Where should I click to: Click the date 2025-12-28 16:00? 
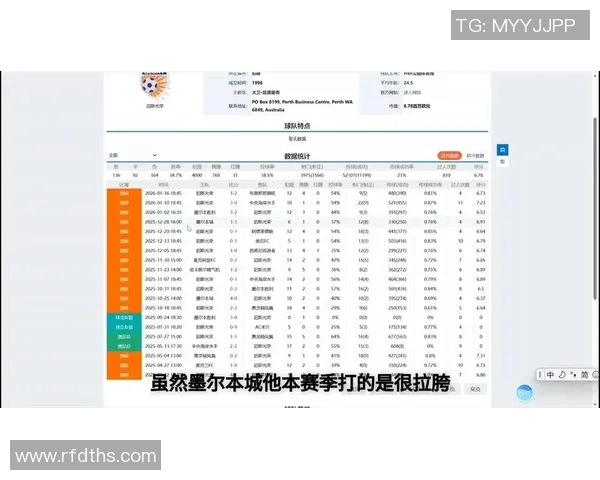pyautogui.click(x=163, y=222)
